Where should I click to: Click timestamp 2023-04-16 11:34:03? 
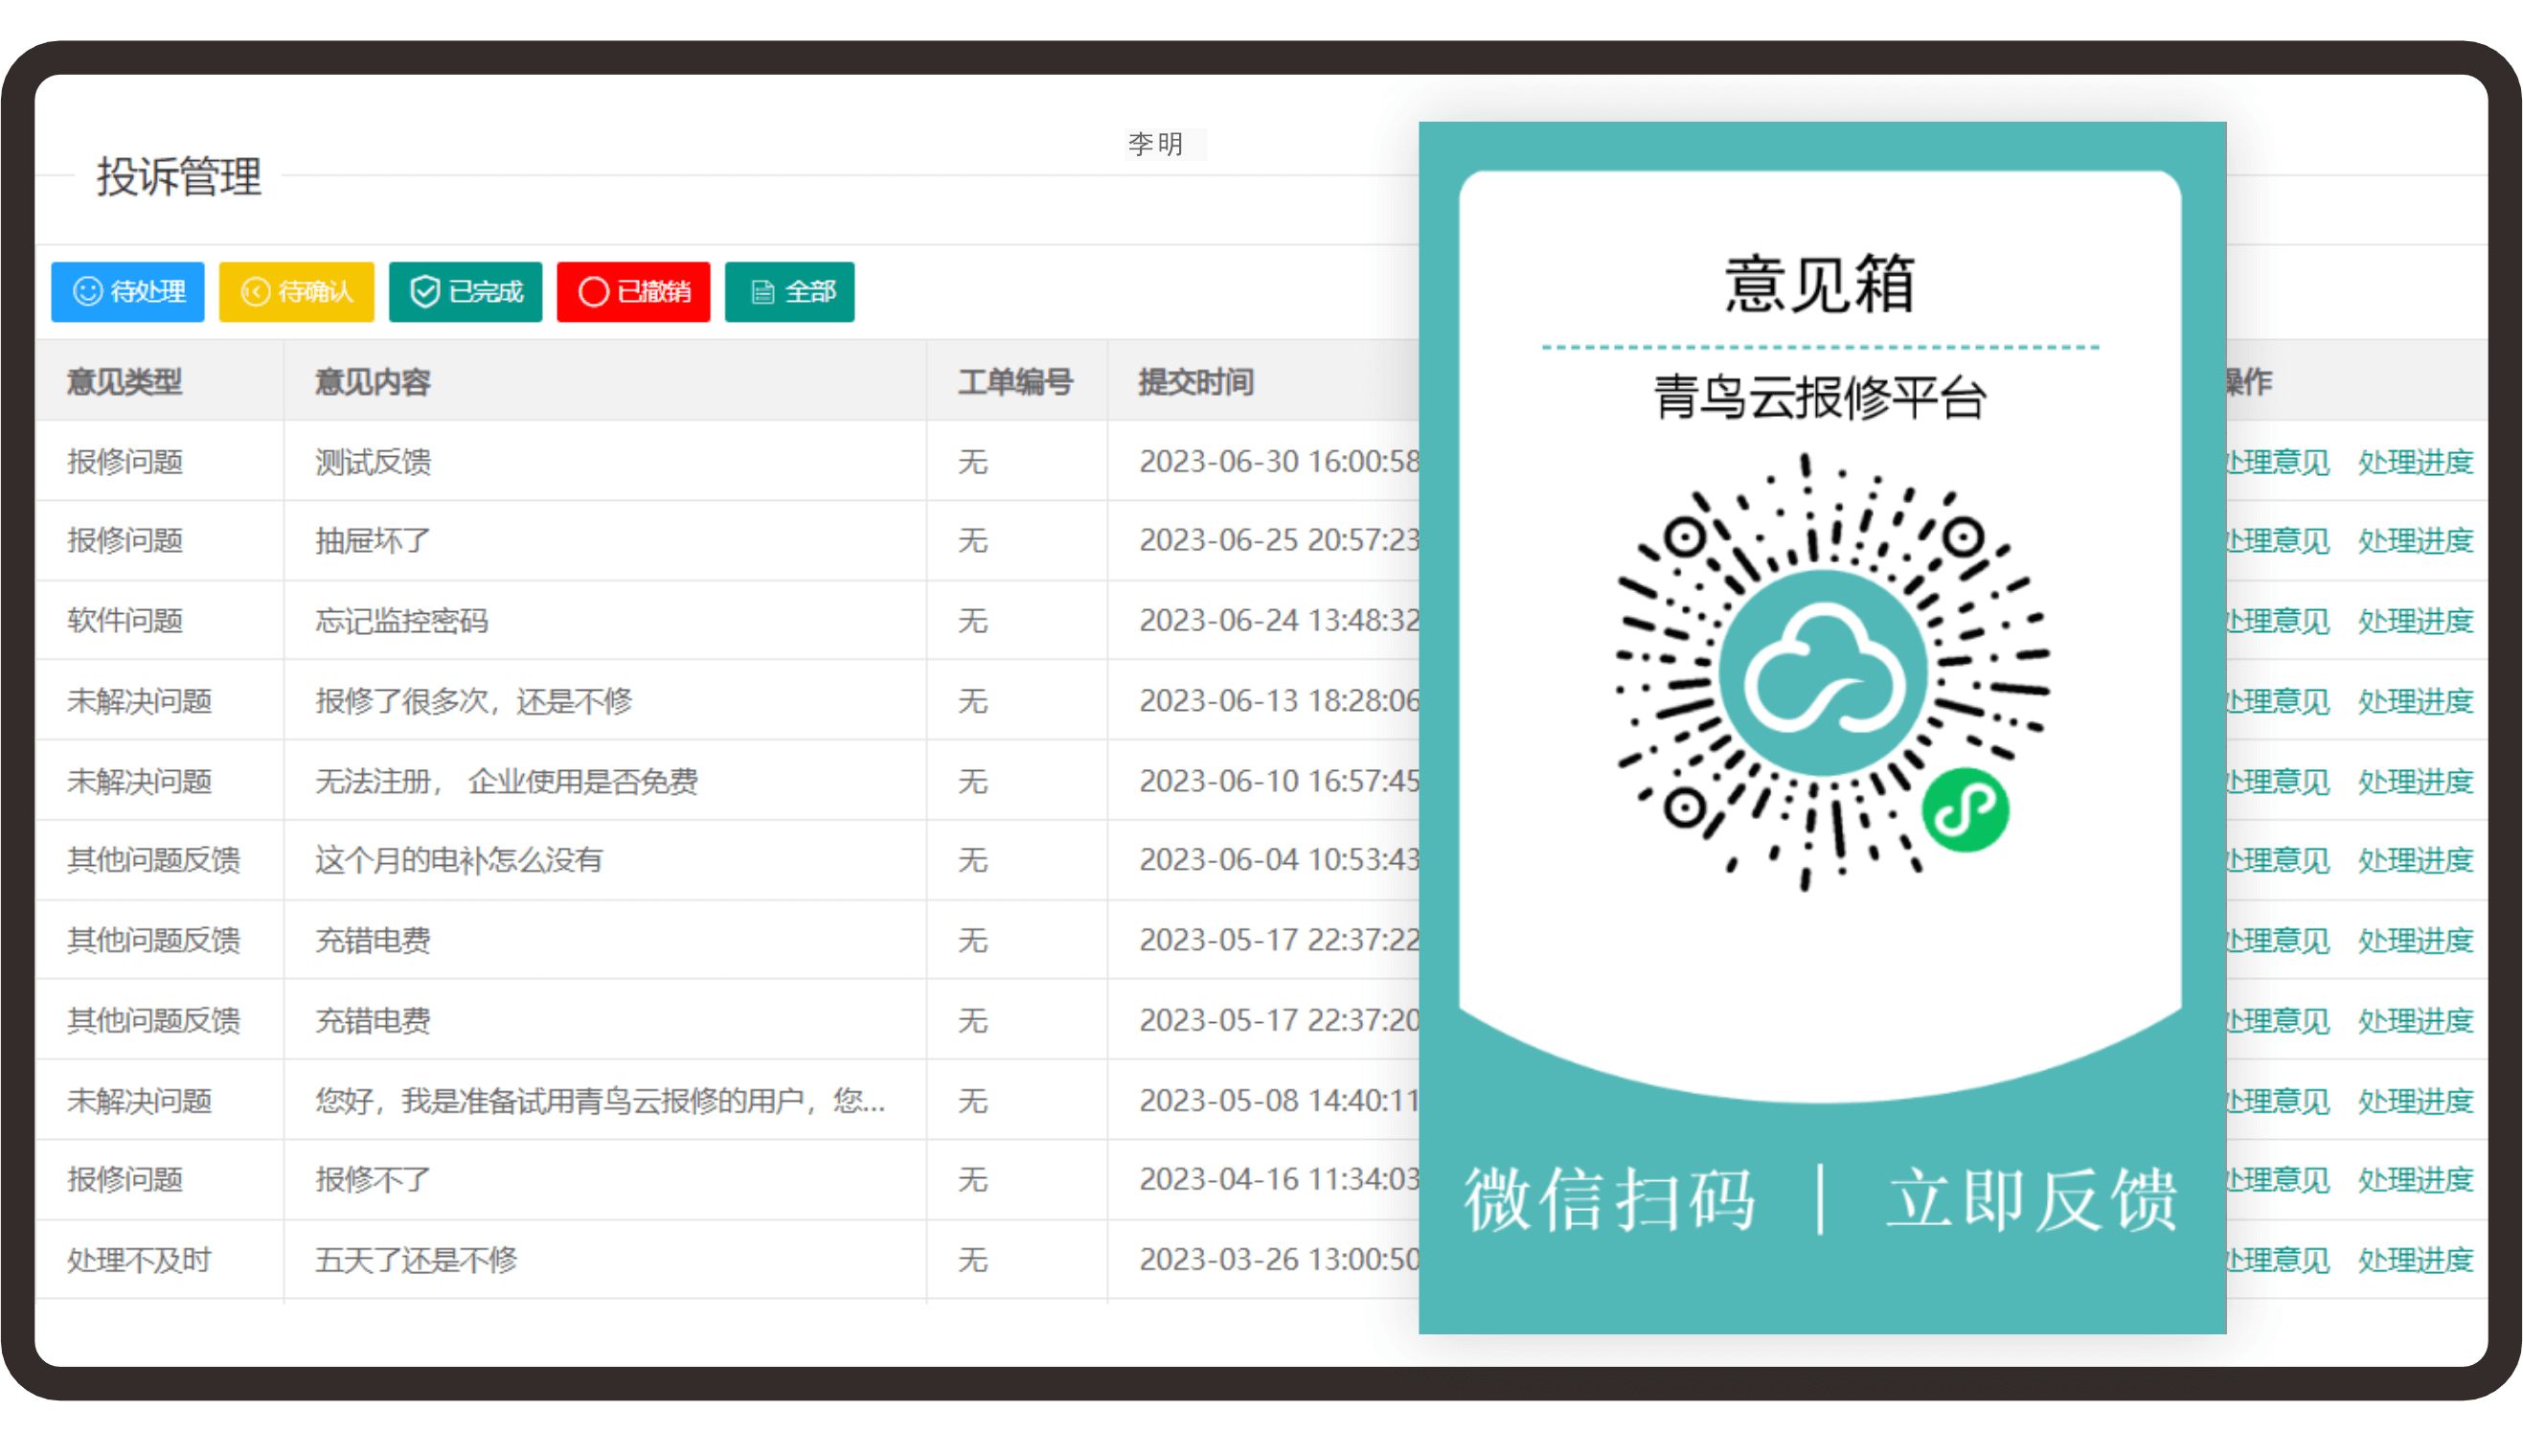[x=1279, y=1180]
